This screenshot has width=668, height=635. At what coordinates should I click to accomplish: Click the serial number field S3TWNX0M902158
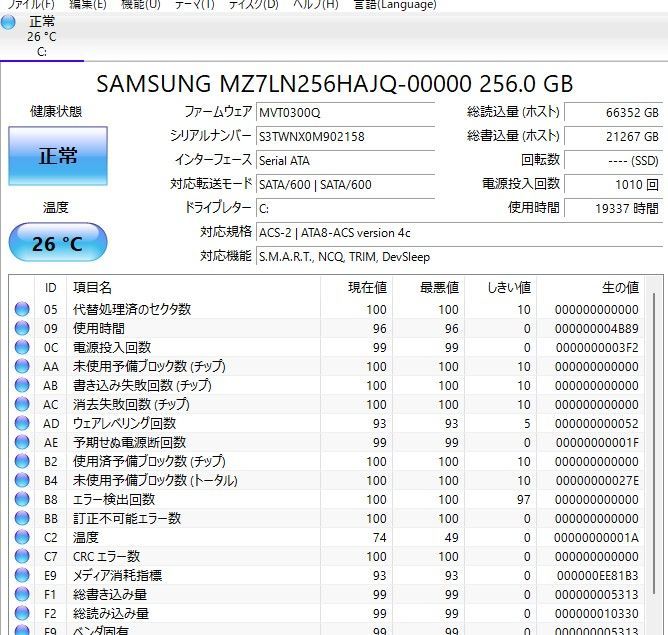[x=345, y=137]
